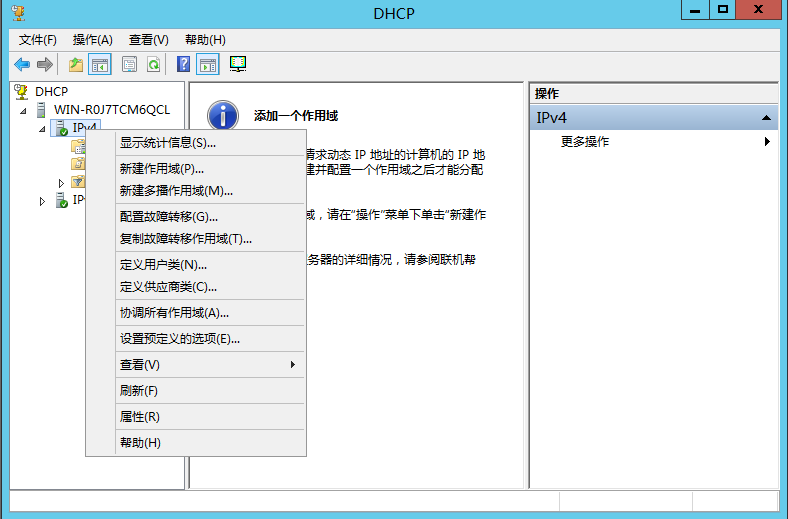Click the Properties toolbar icon
The width and height of the screenshot is (788, 519).
[129, 65]
